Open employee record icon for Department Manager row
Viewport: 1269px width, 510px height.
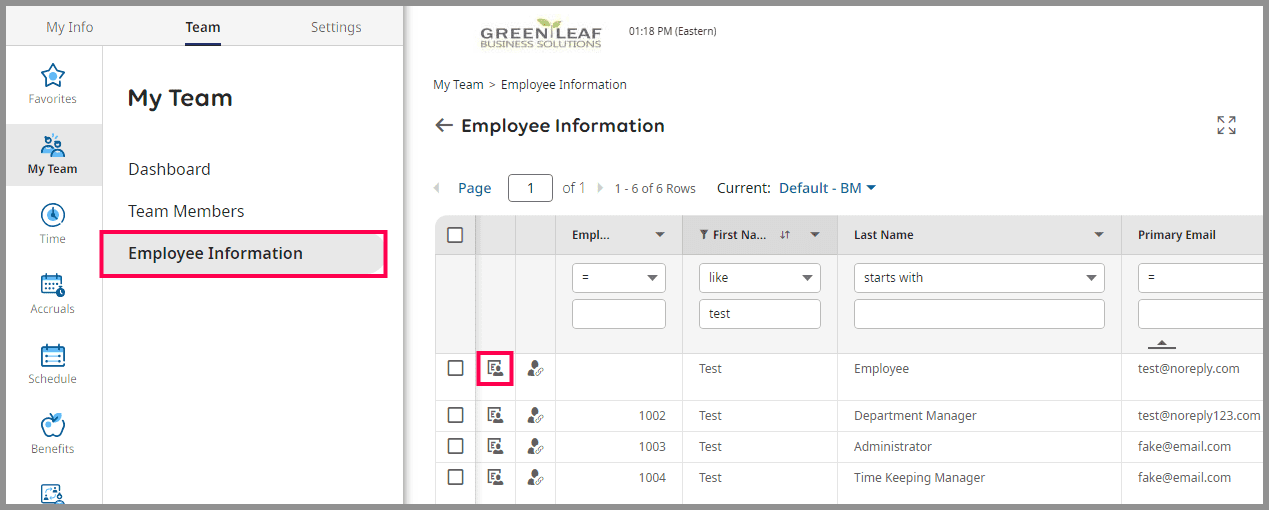pos(495,415)
